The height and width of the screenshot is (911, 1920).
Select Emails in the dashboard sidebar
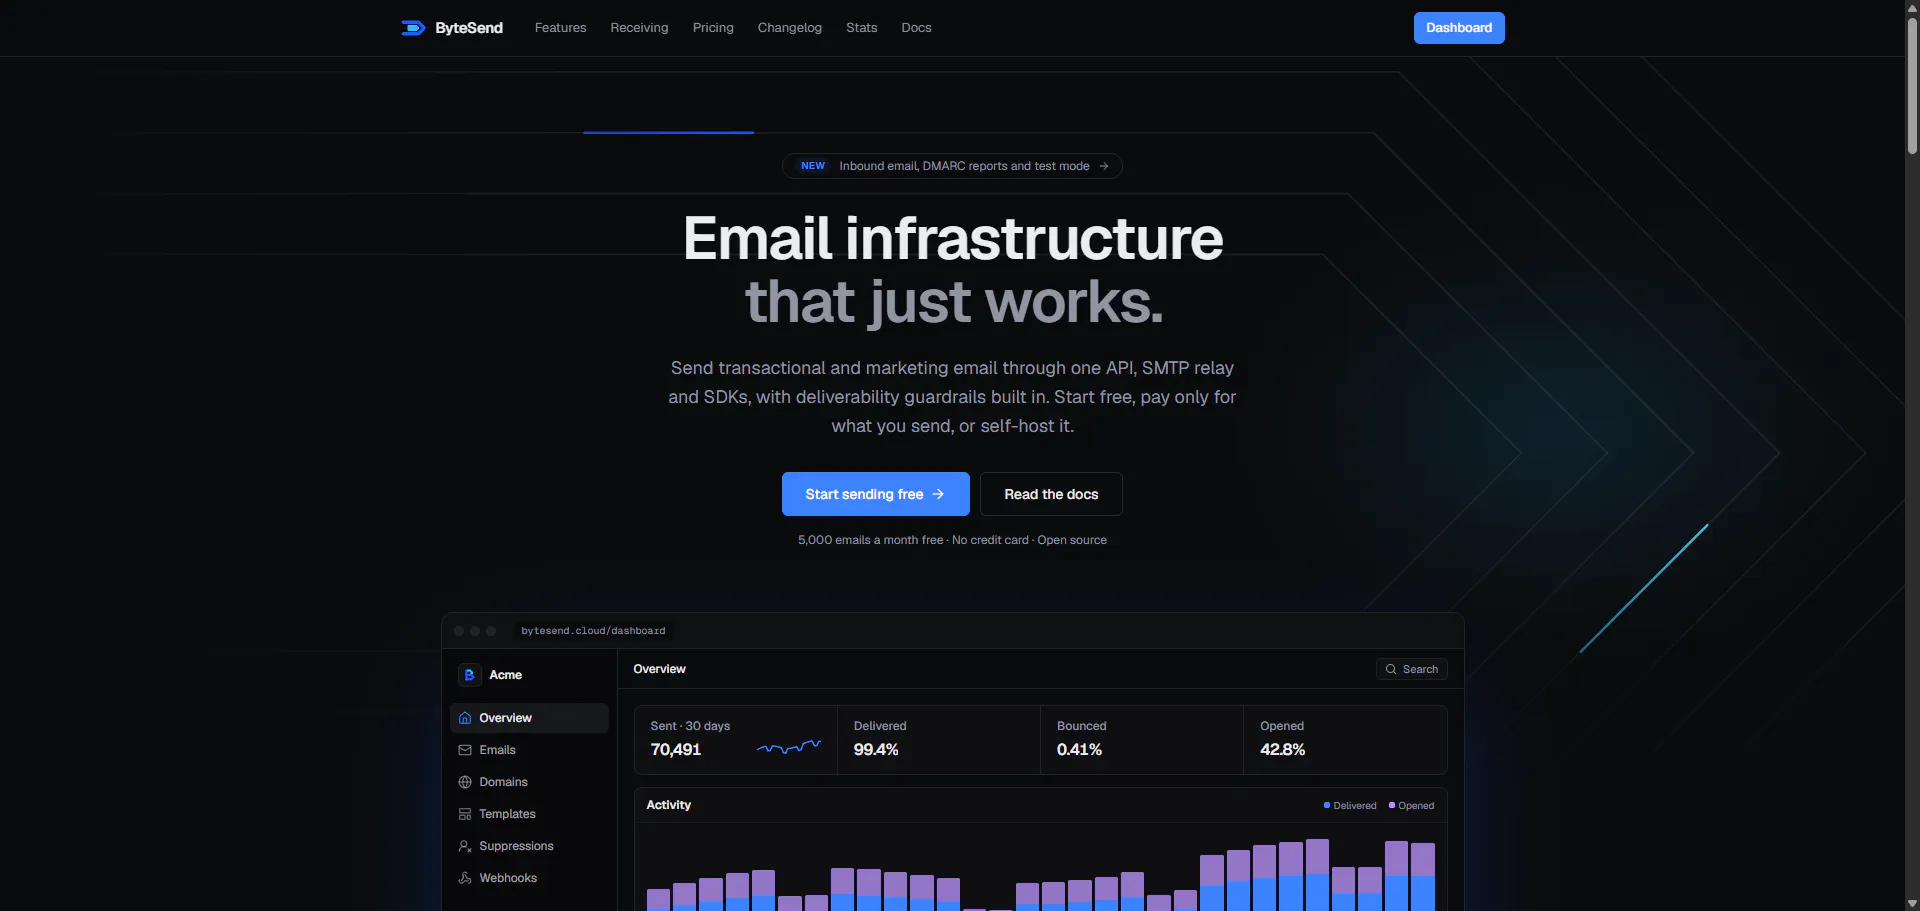[529, 750]
